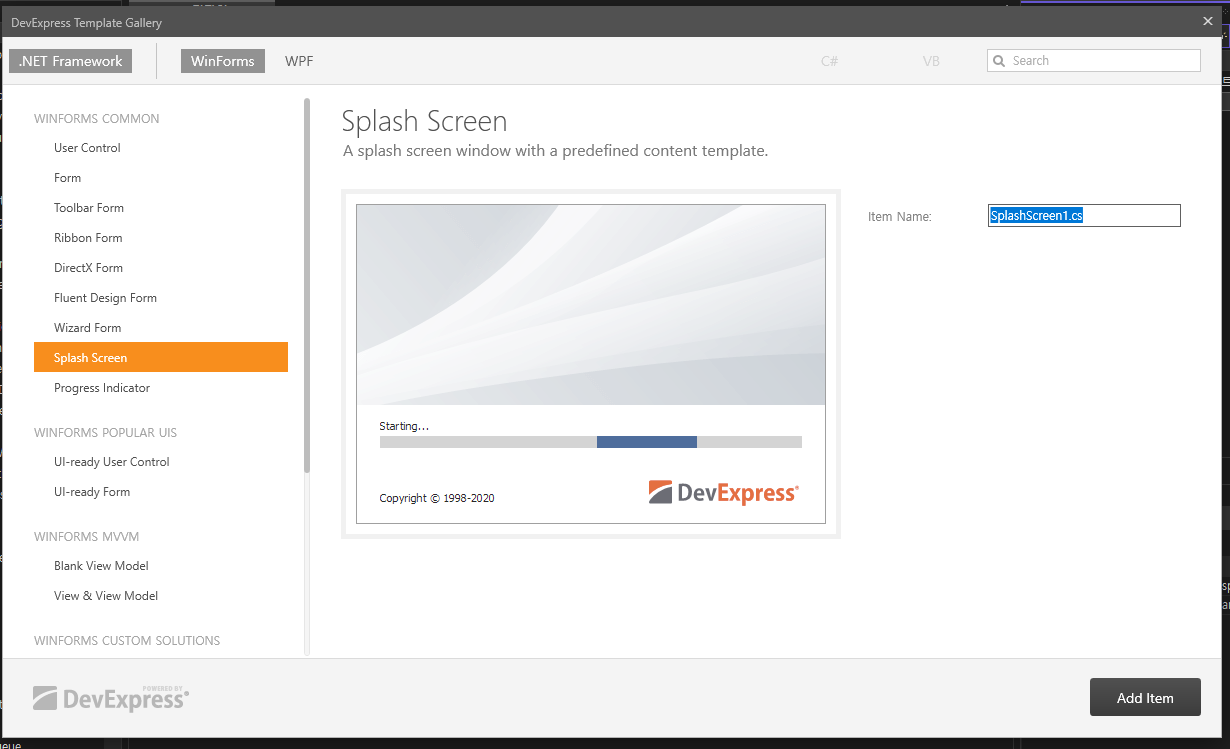This screenshot has width=1230, height=749.
Task: Close the Template Gallery dialog
Action: pos(1208,21)
